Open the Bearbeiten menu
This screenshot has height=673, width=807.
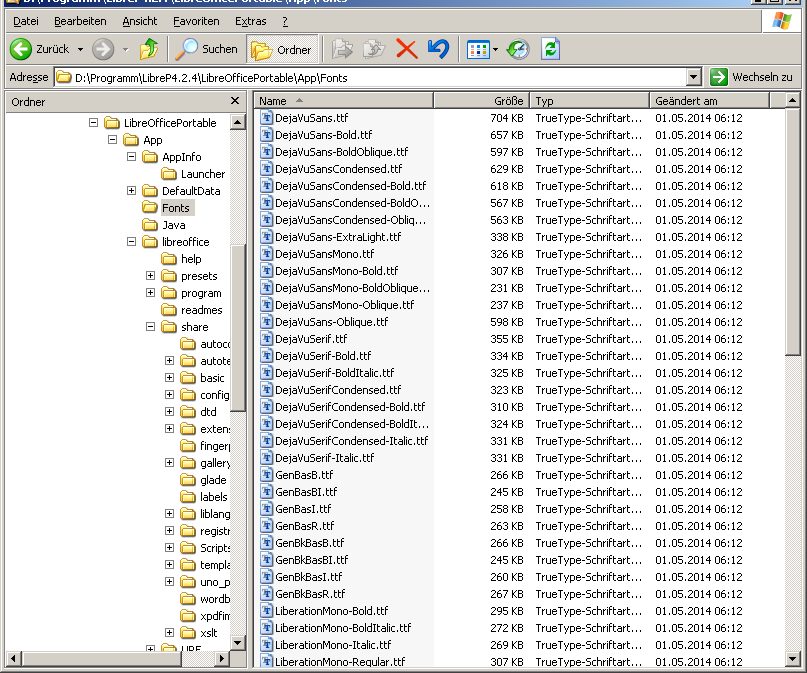[x=80, y=22]
